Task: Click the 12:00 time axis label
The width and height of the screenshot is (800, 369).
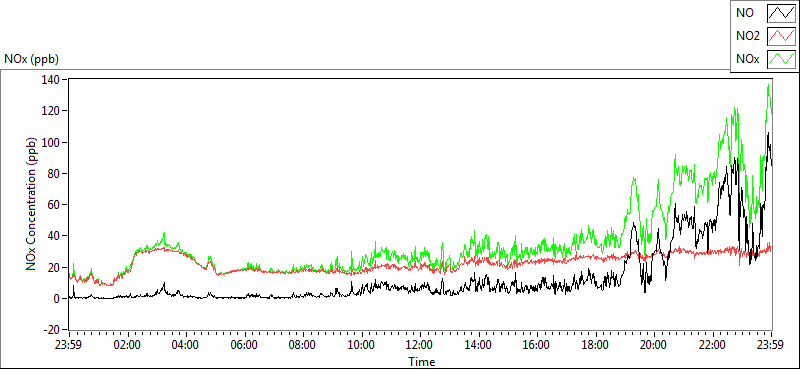Action: click(420, 344)
